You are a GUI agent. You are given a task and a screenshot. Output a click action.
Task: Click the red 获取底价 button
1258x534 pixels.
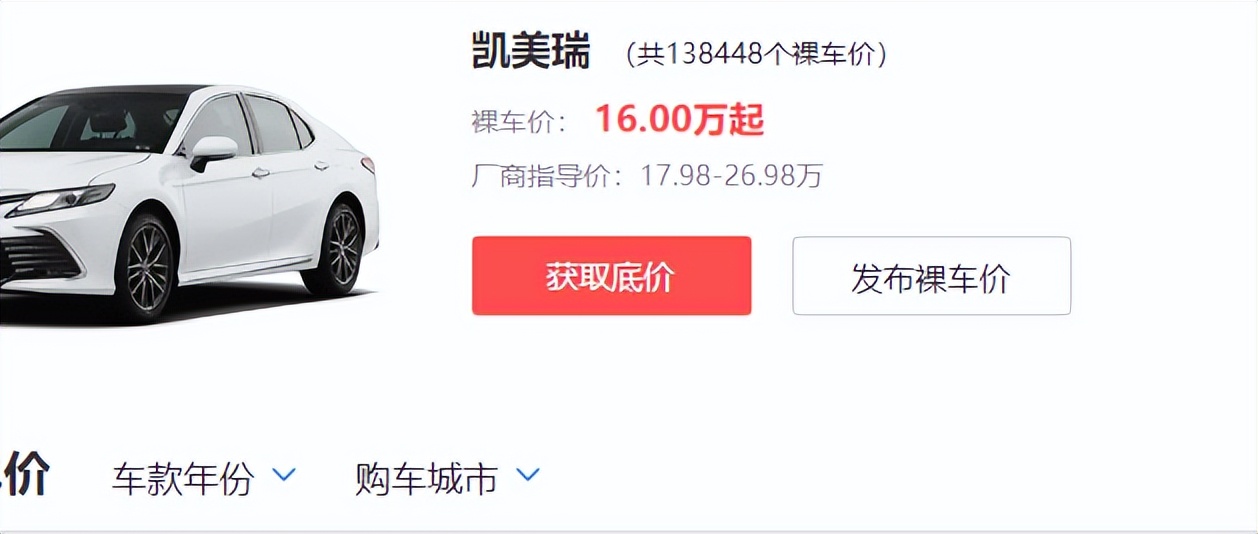coord(611,276)
